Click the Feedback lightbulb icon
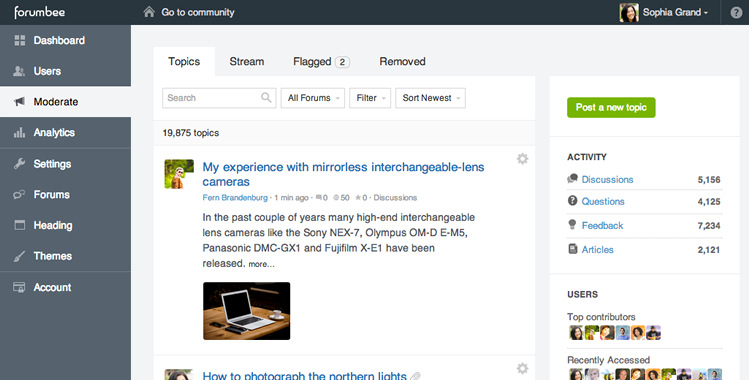 pos(572,224)
